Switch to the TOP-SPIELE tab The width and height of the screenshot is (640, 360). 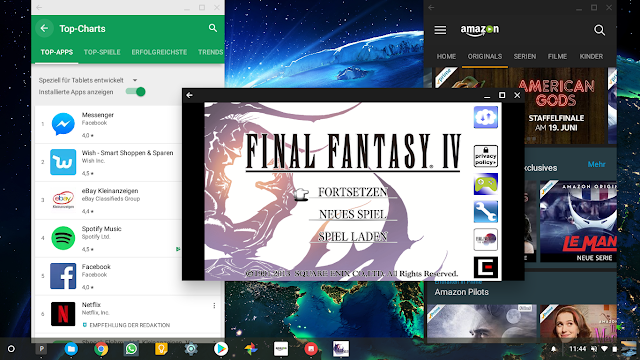click(x=102, y=52)
